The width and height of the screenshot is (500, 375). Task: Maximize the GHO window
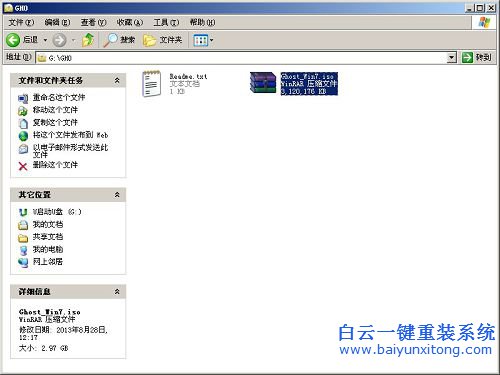pos(480,8)
